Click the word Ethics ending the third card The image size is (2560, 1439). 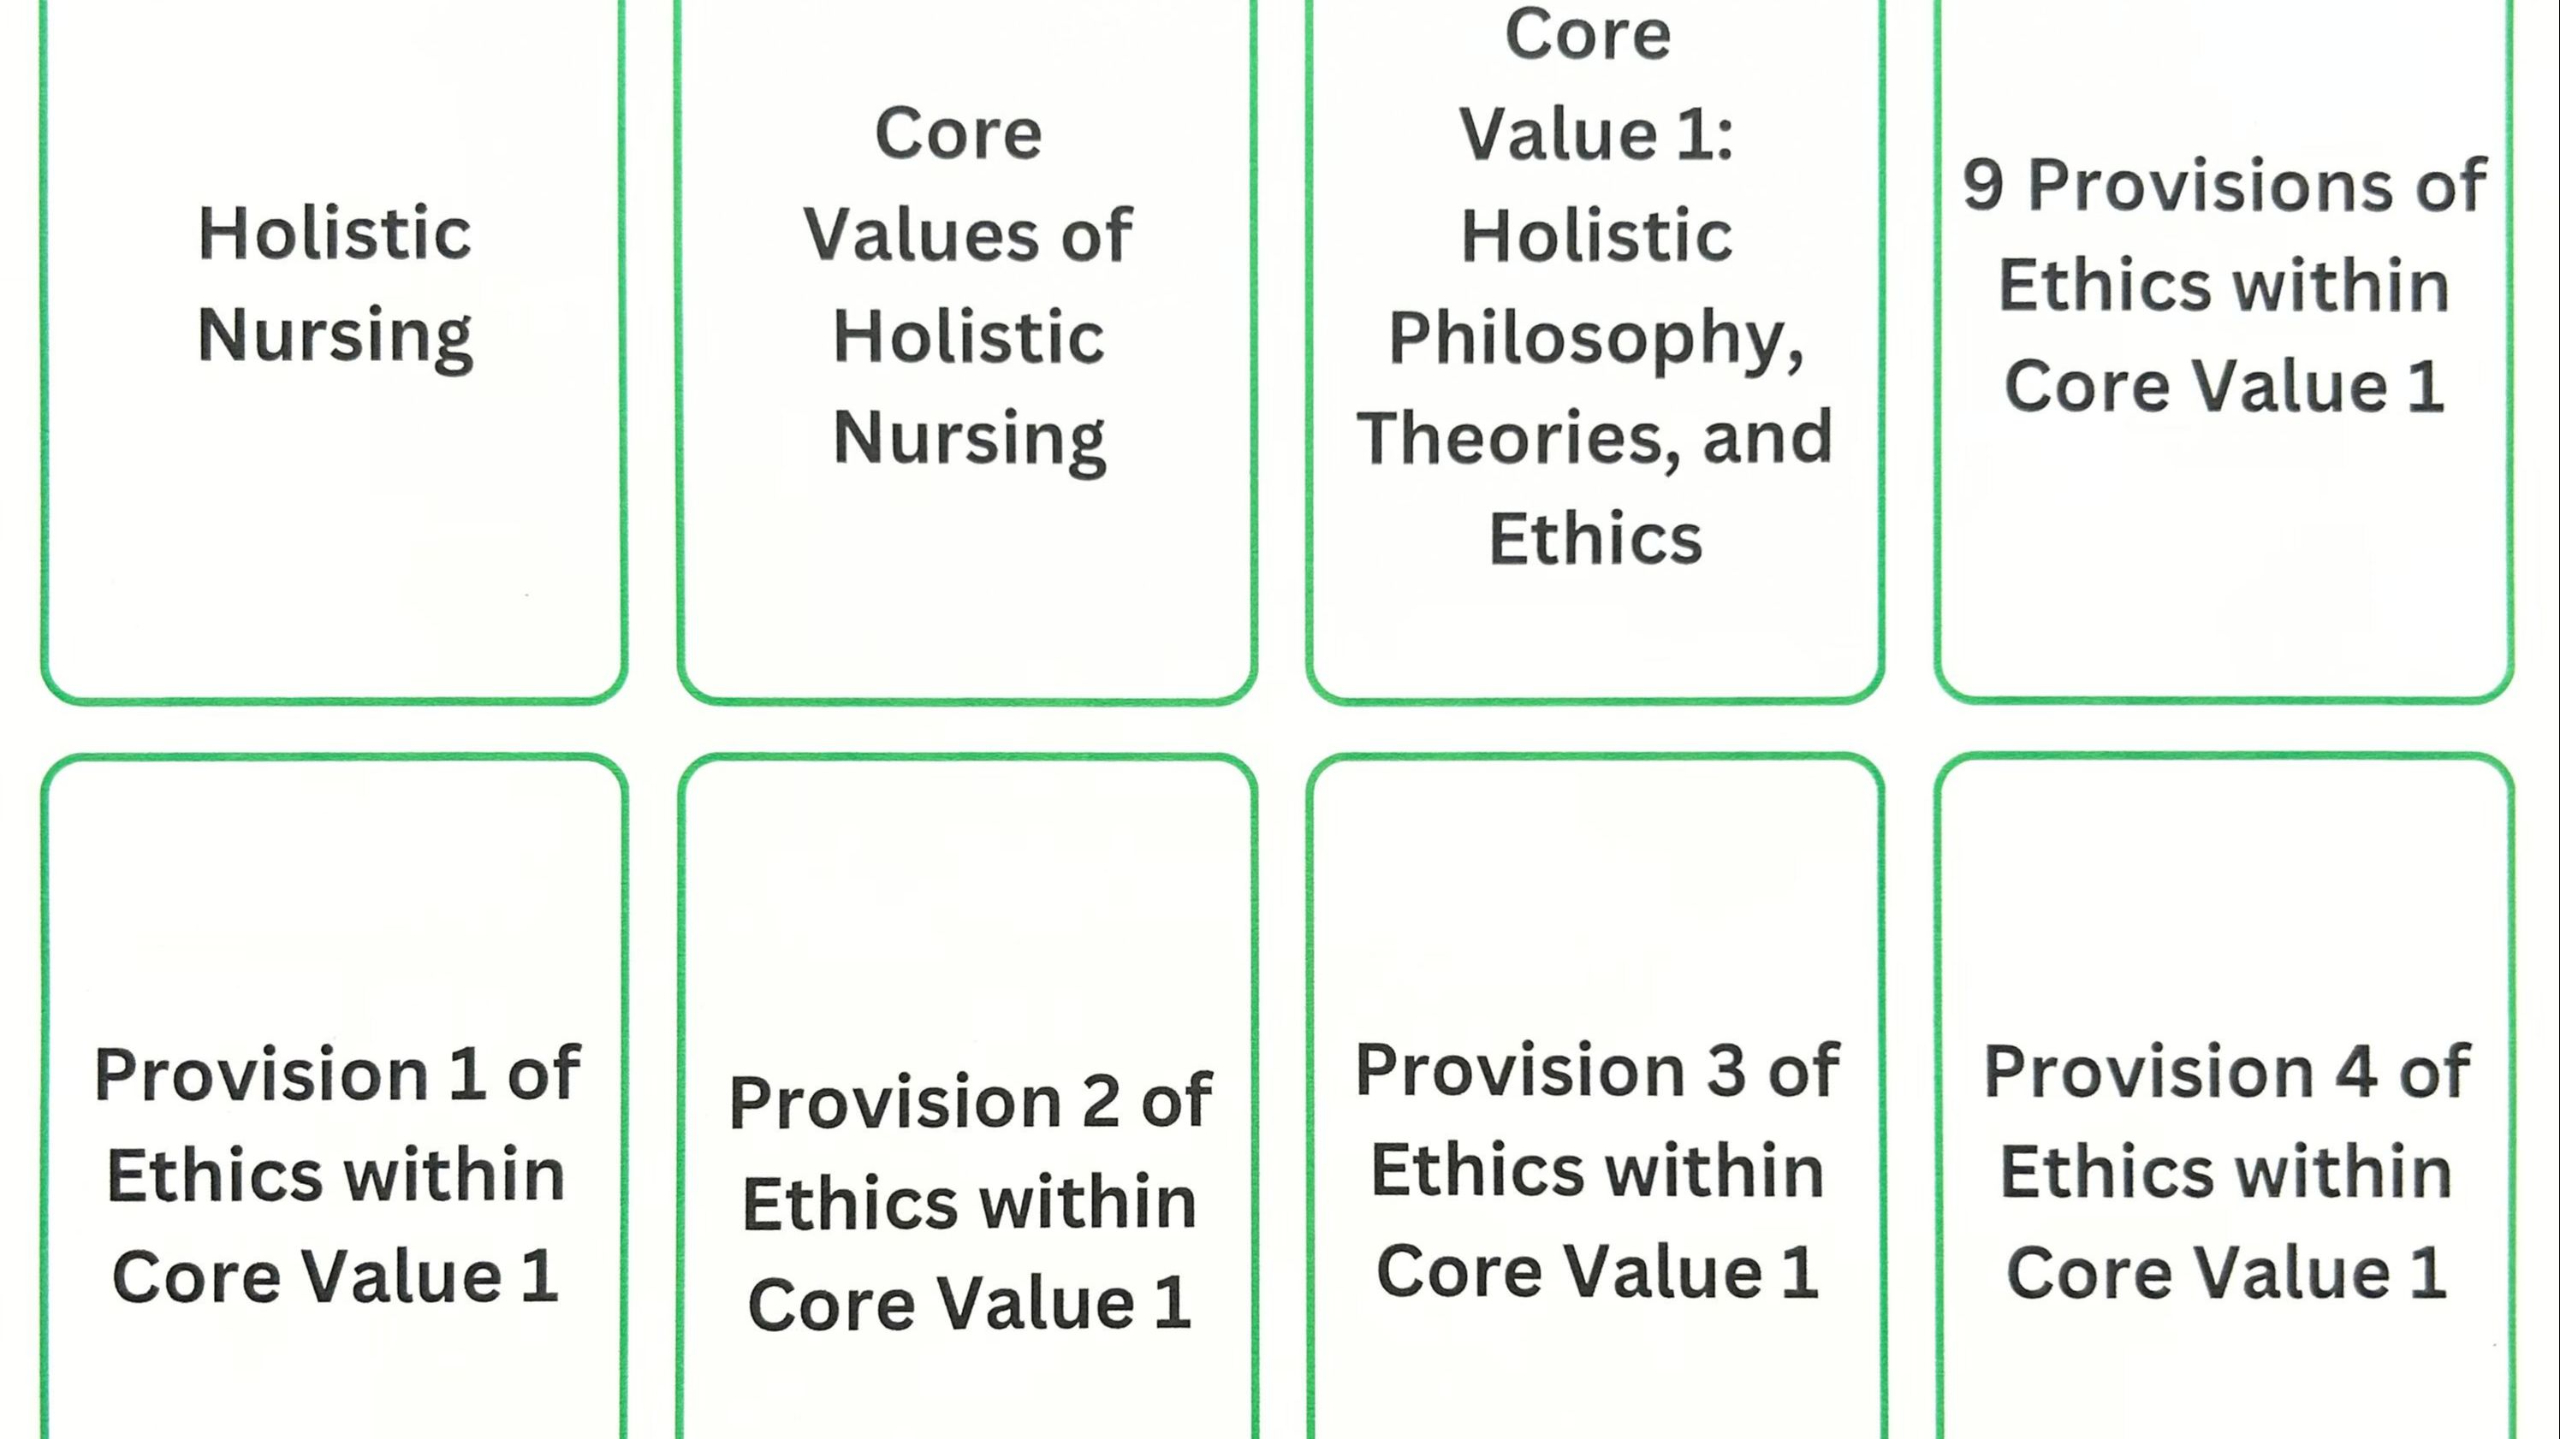[1595, 539]
